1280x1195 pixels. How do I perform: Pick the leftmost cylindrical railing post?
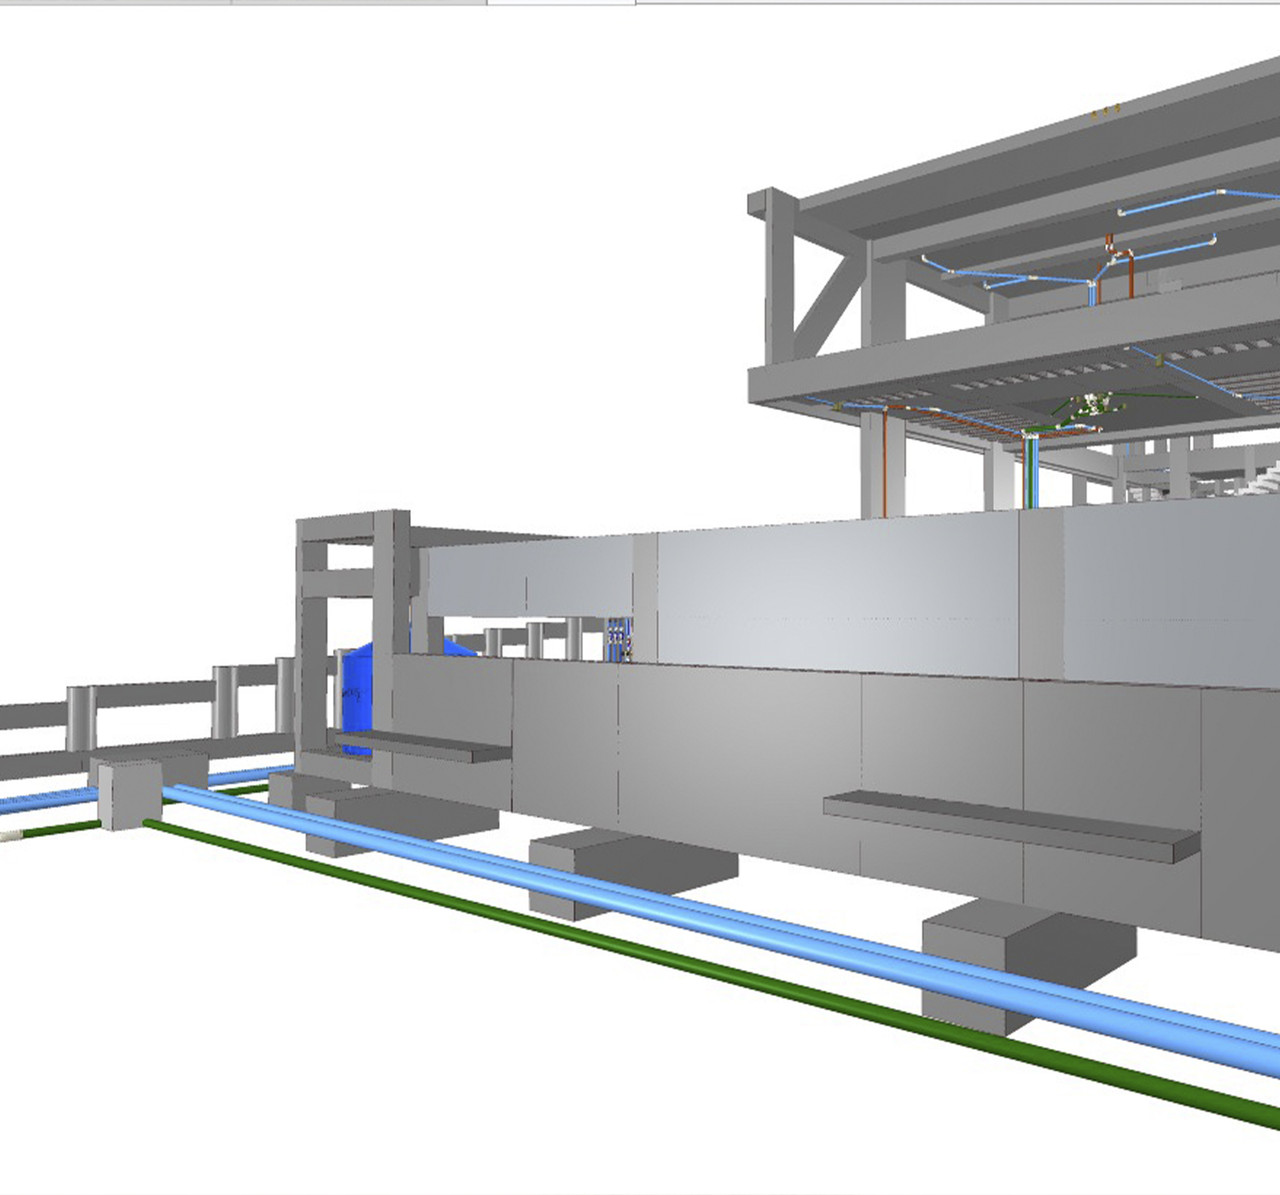pyautogui.click(x=81, y=716)
